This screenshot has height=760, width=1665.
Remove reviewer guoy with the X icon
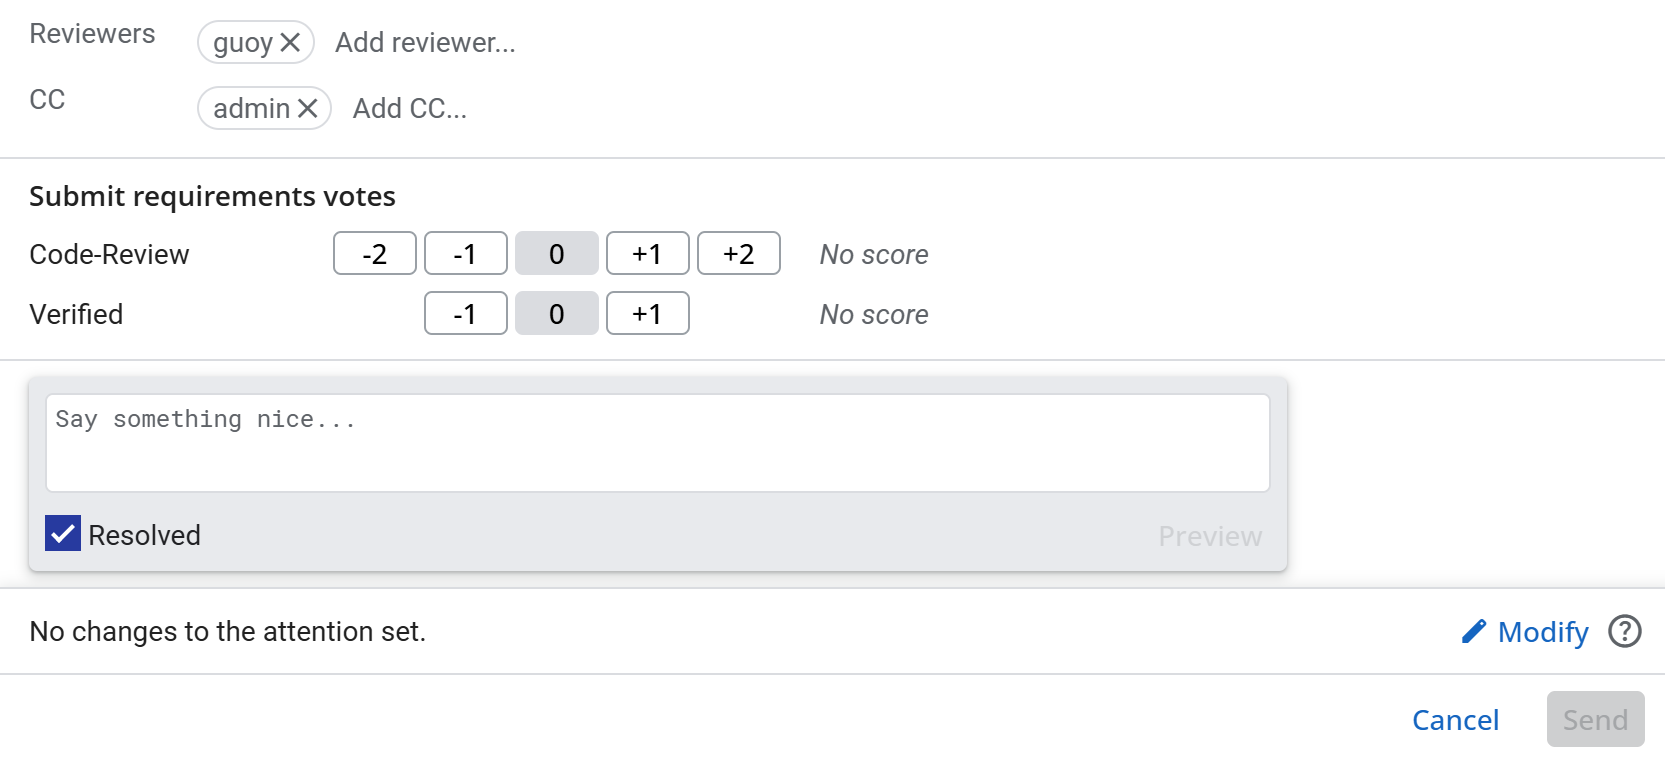pos(290,42)
